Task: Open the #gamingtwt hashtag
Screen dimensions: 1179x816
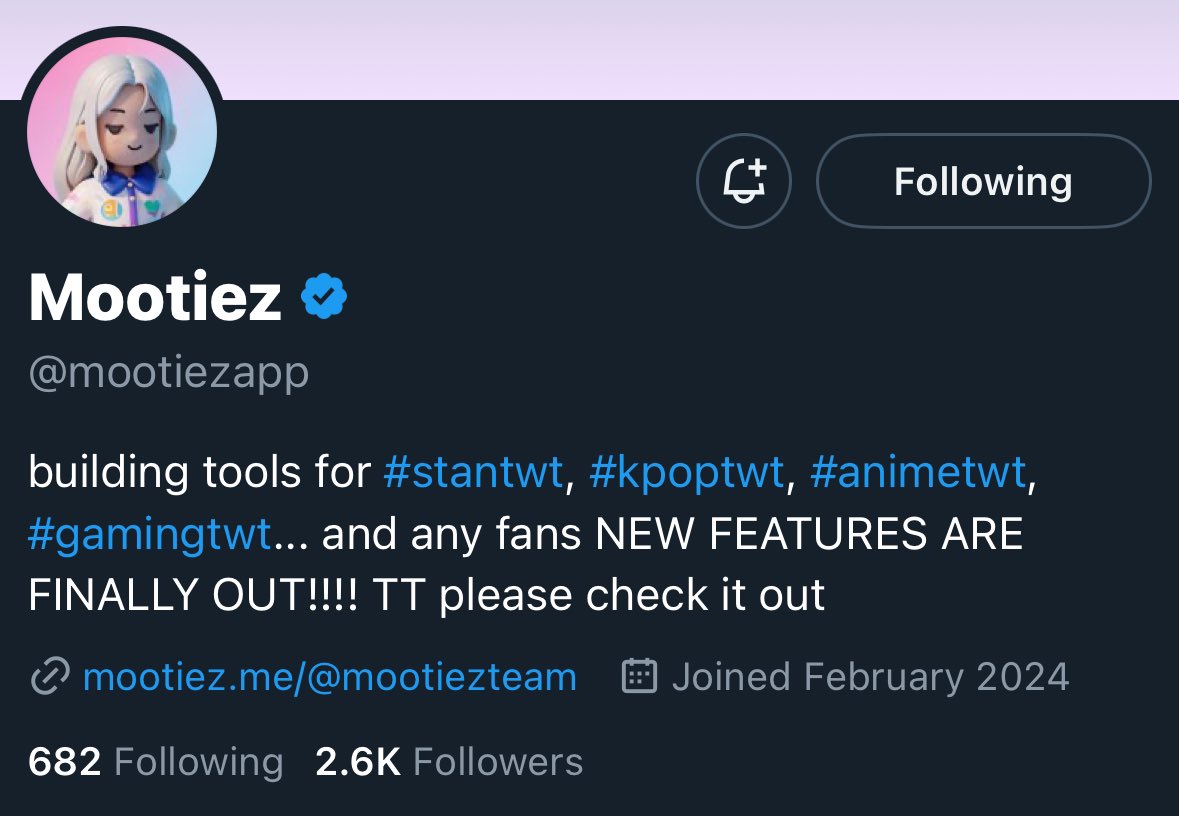Action: pos(150,534)
